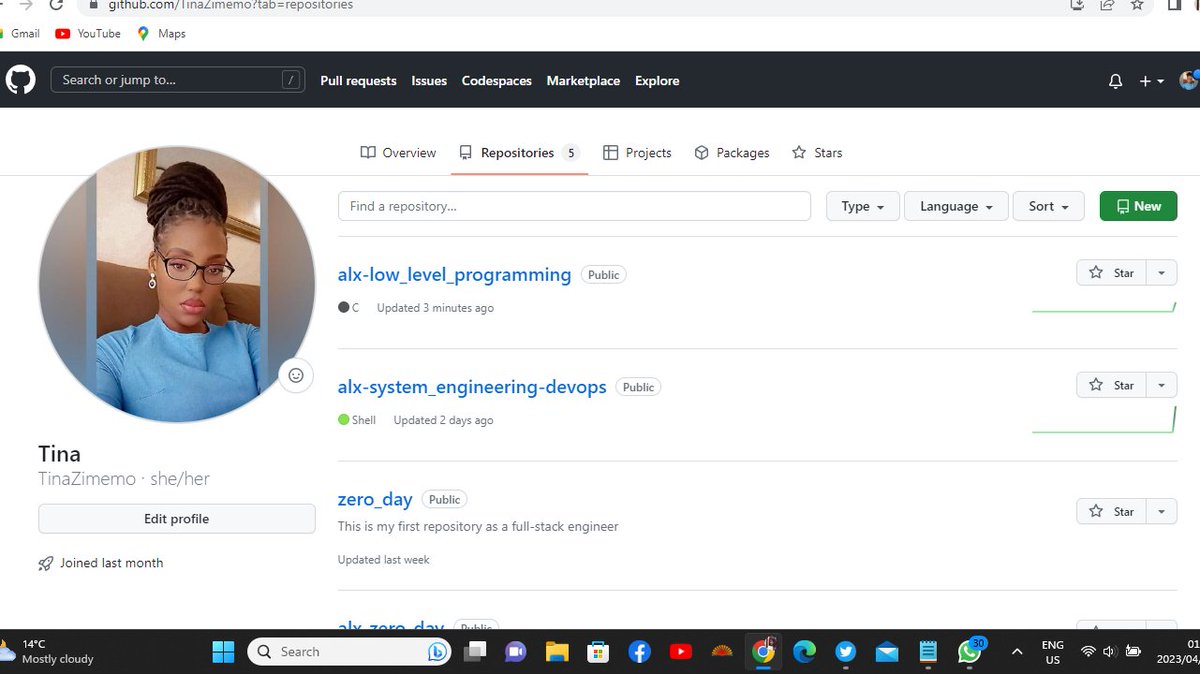Click the Public badge beside zero_day
This screenshot has height=674, width=1200.
[444, 499]
